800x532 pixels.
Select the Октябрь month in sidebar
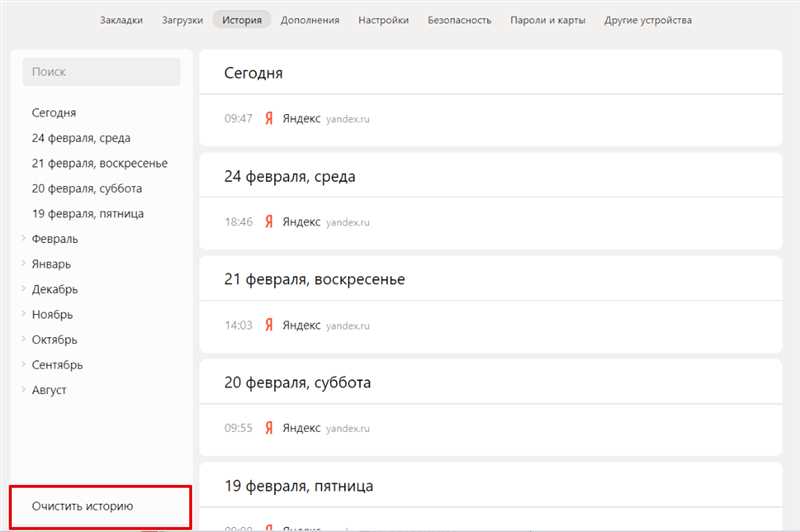[x=54, y=340]
